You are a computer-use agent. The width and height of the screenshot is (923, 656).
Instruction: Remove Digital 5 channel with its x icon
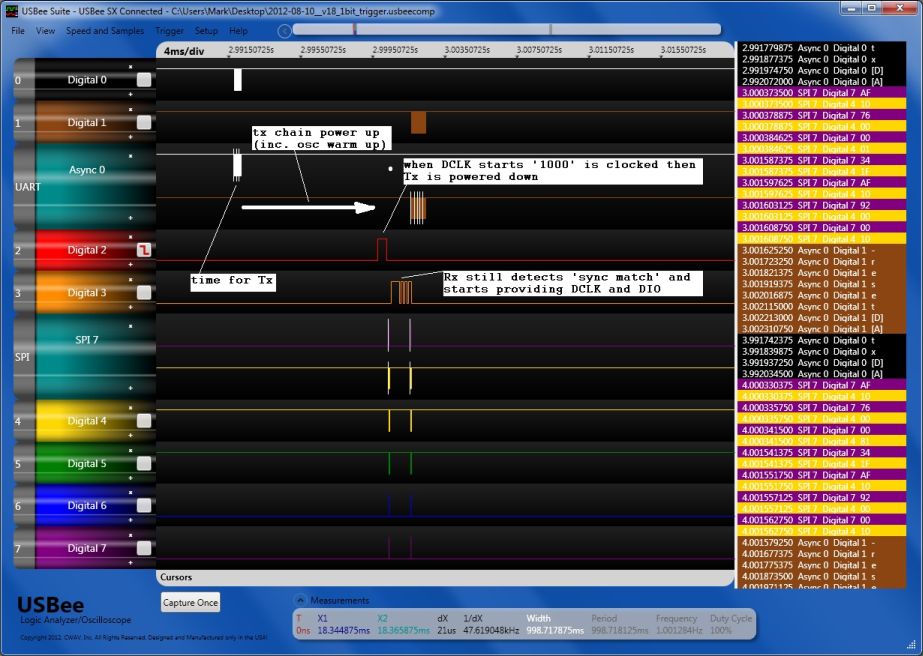point(131,450)
